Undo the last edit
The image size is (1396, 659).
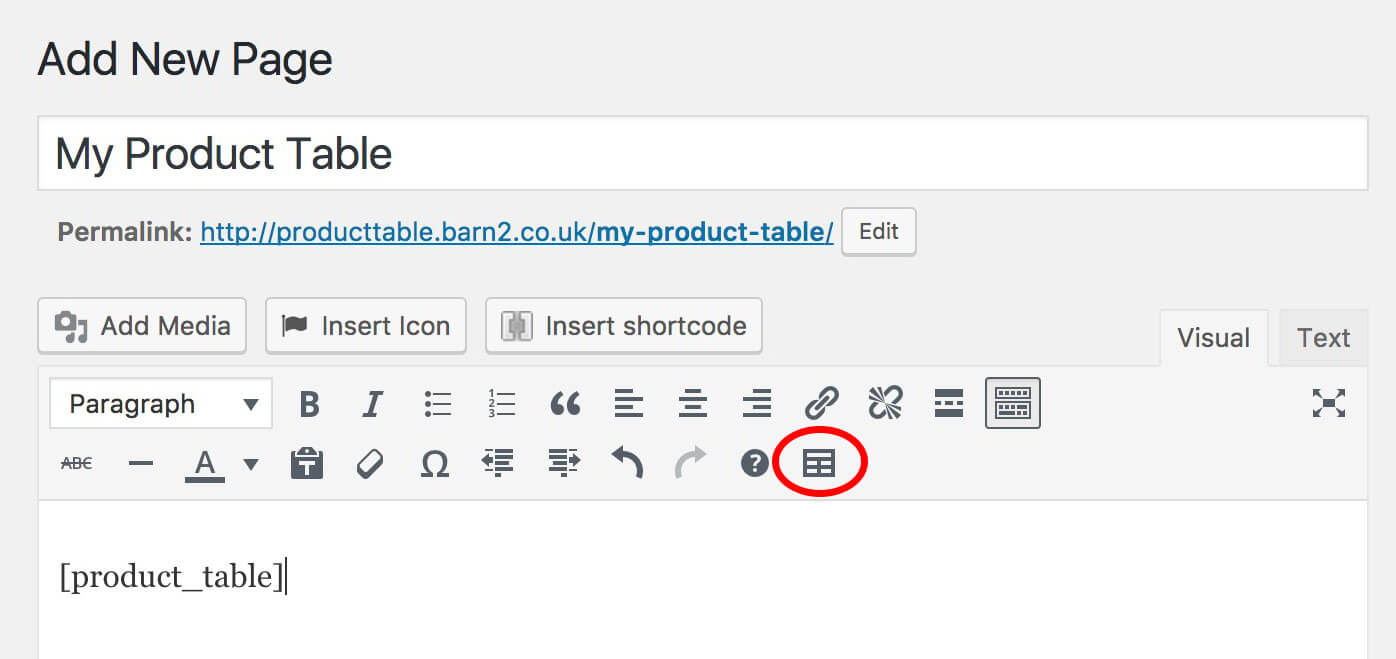[x=627, y=463]
